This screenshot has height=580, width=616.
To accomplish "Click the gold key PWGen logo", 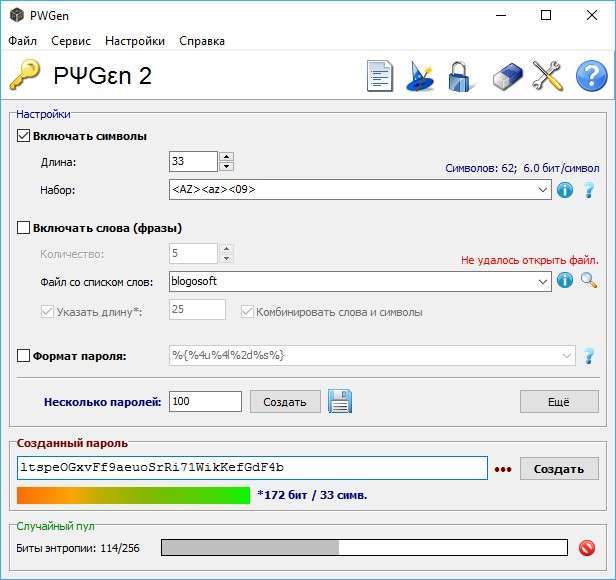I will point(25,74).
